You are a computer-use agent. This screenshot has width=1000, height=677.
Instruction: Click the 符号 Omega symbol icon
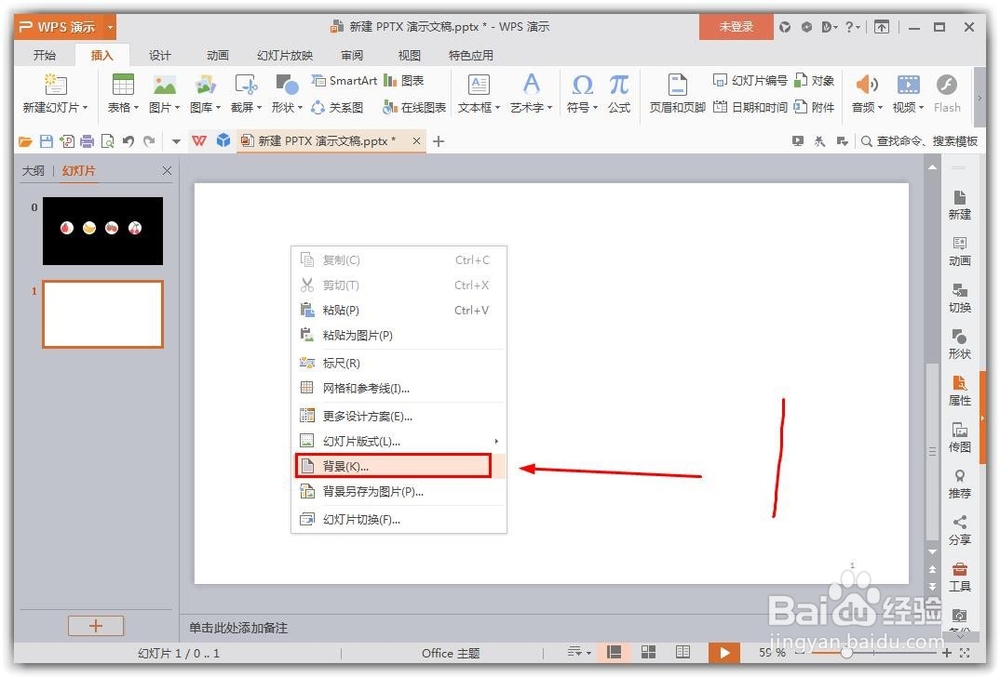582,85
